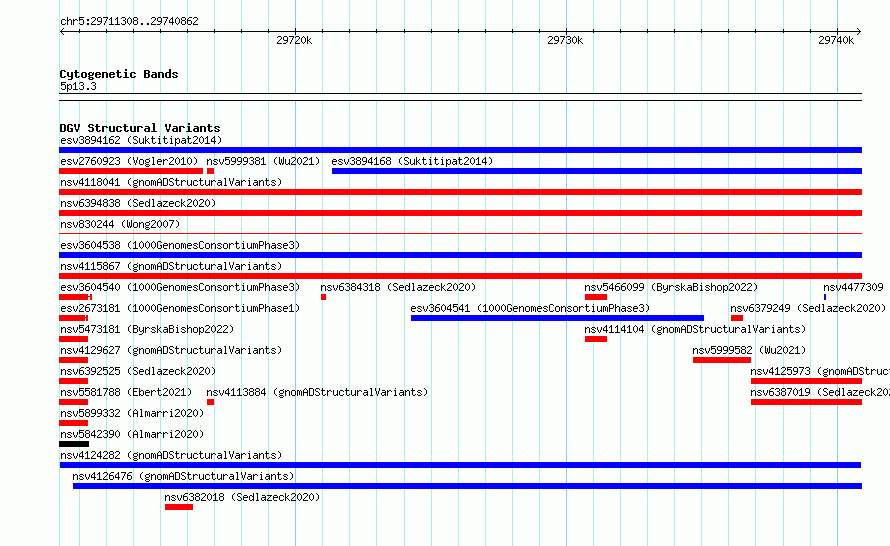890x546 pixels.
Task: Select the red bar under nsv6387019
Action: coord(807,402)
